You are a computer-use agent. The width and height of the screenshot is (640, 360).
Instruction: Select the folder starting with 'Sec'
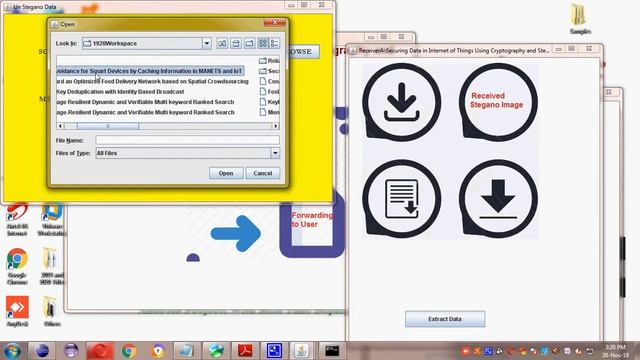[269, 71]
